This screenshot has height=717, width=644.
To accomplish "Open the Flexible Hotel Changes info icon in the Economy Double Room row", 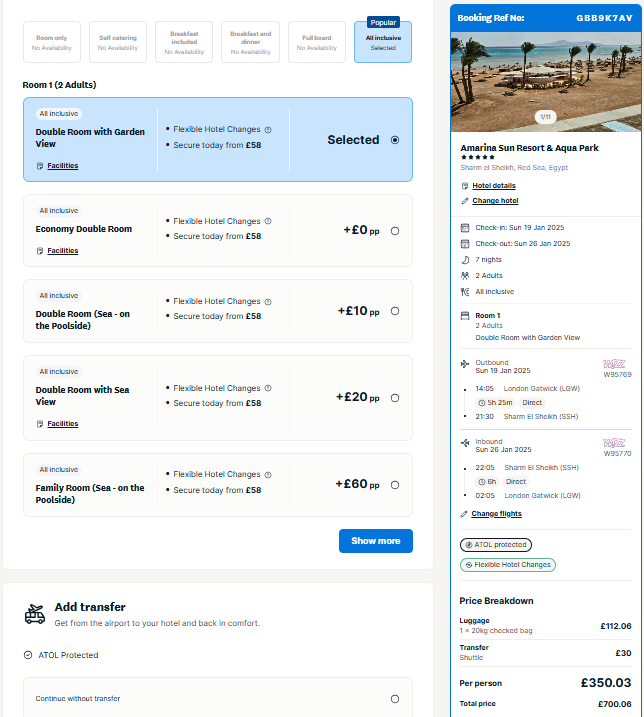I will pos(268,221).
